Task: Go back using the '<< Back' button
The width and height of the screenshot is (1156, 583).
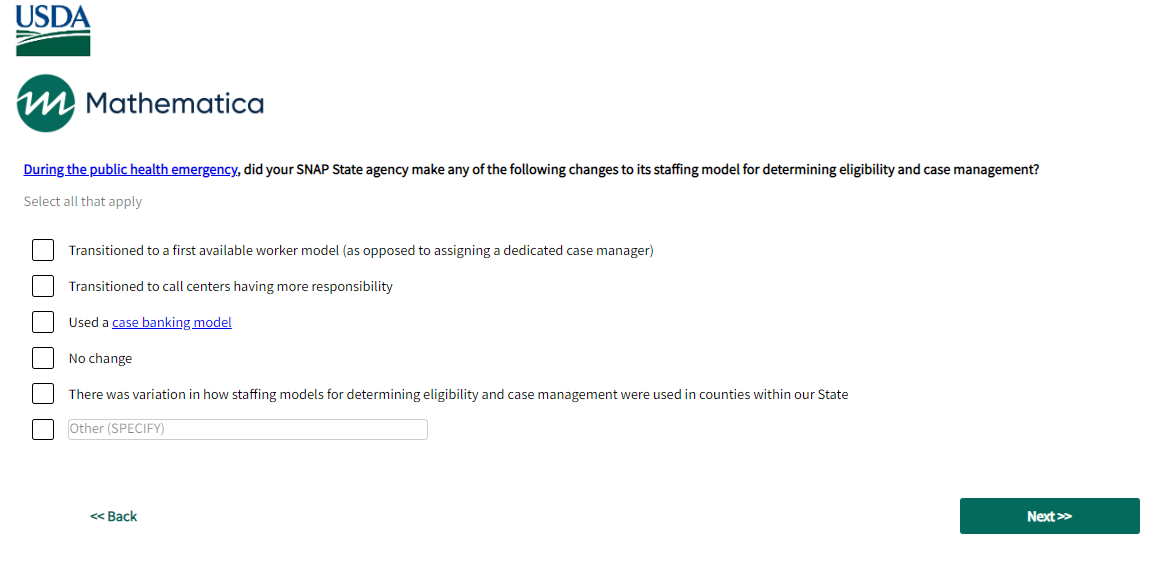Action: coord(114,516)
